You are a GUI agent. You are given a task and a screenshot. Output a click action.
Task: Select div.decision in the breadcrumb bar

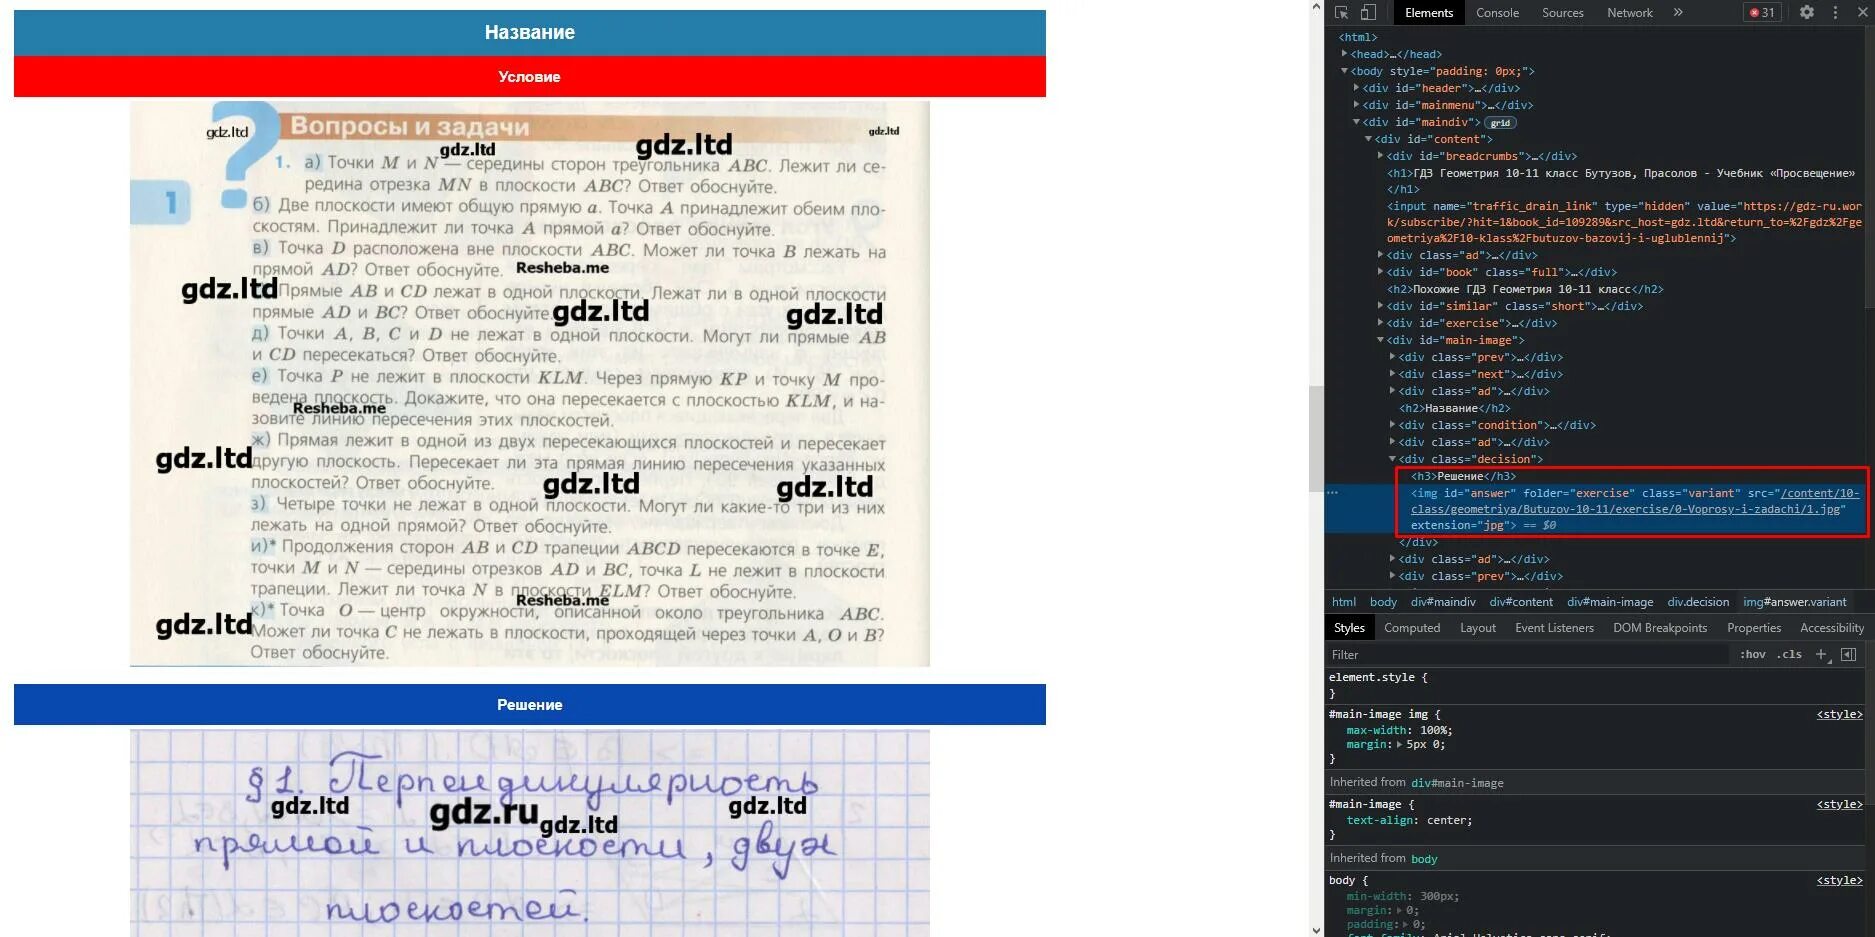pyautogui.click(x=1698, y=602)
